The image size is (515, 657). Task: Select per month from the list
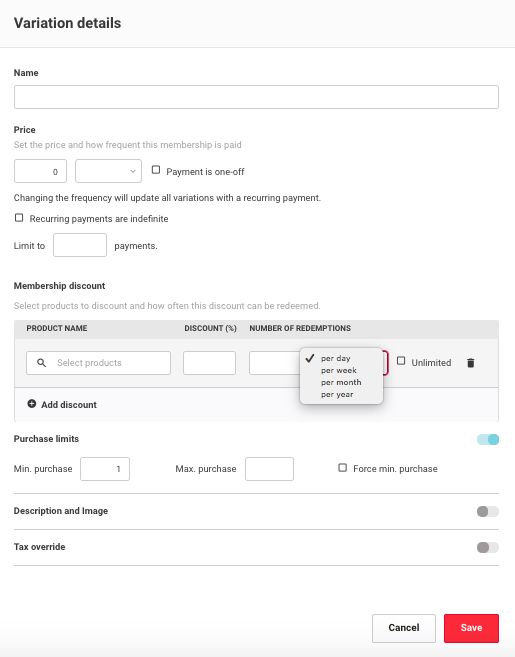[x=341, y=383]
